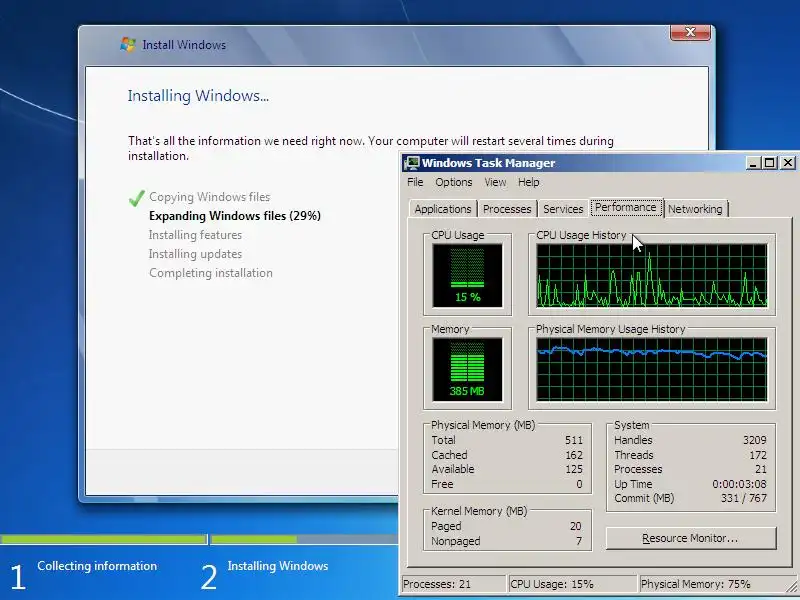The image size is (800, 600).
Task: Click the status bar Physical Memory: 75% entry
Action: pyautogui.click(x=712, y=584)
